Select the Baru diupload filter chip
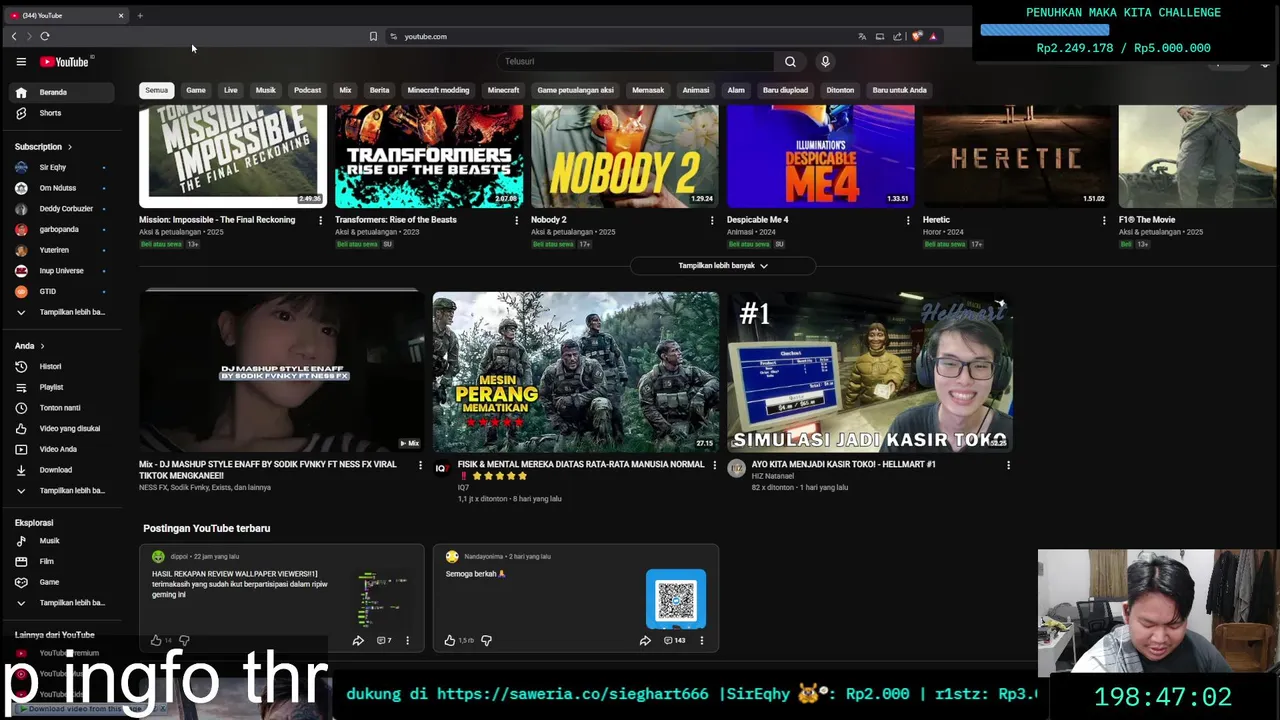Image resolution: width=1280 pixels, height=720 pixels. click(x=785, y=90)
